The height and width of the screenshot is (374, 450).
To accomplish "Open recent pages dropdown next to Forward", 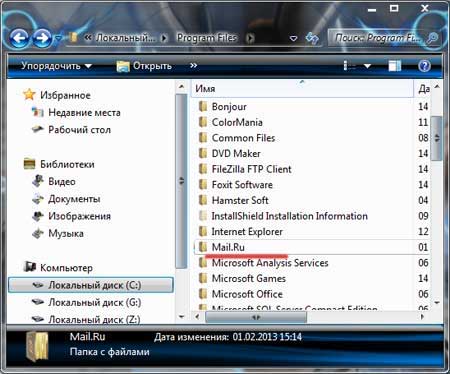I will click(58, 38).
